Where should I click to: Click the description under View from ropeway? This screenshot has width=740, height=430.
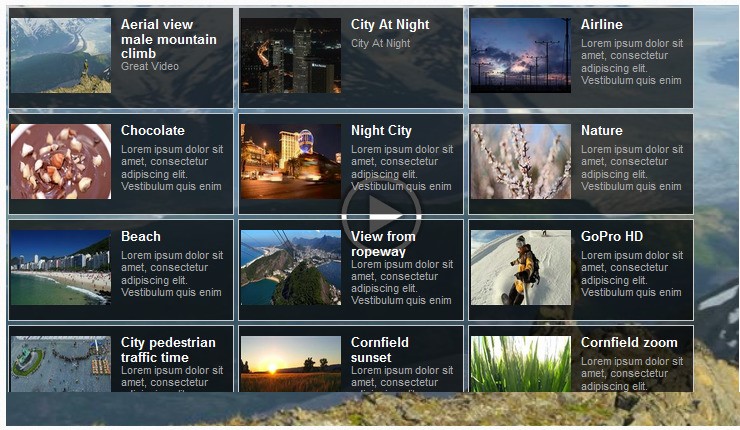pos(401,282)
